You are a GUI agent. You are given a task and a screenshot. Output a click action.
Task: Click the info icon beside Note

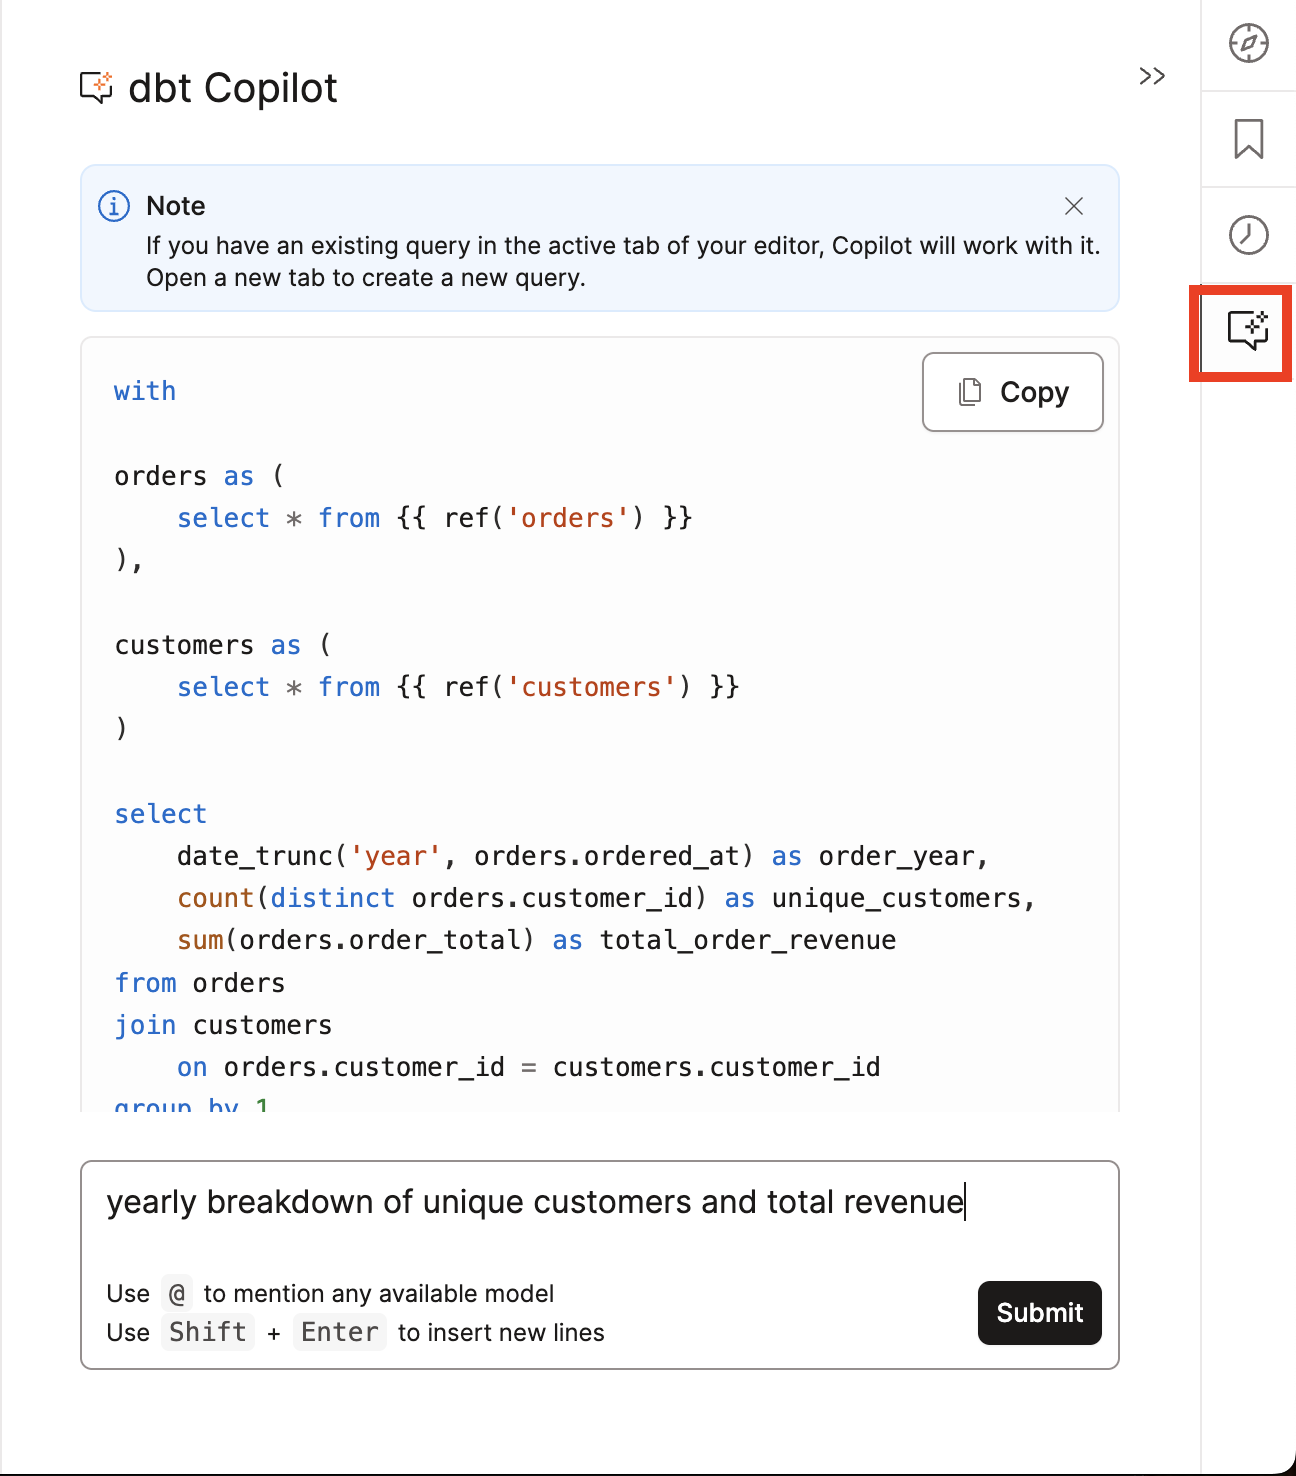pos(114,206)
